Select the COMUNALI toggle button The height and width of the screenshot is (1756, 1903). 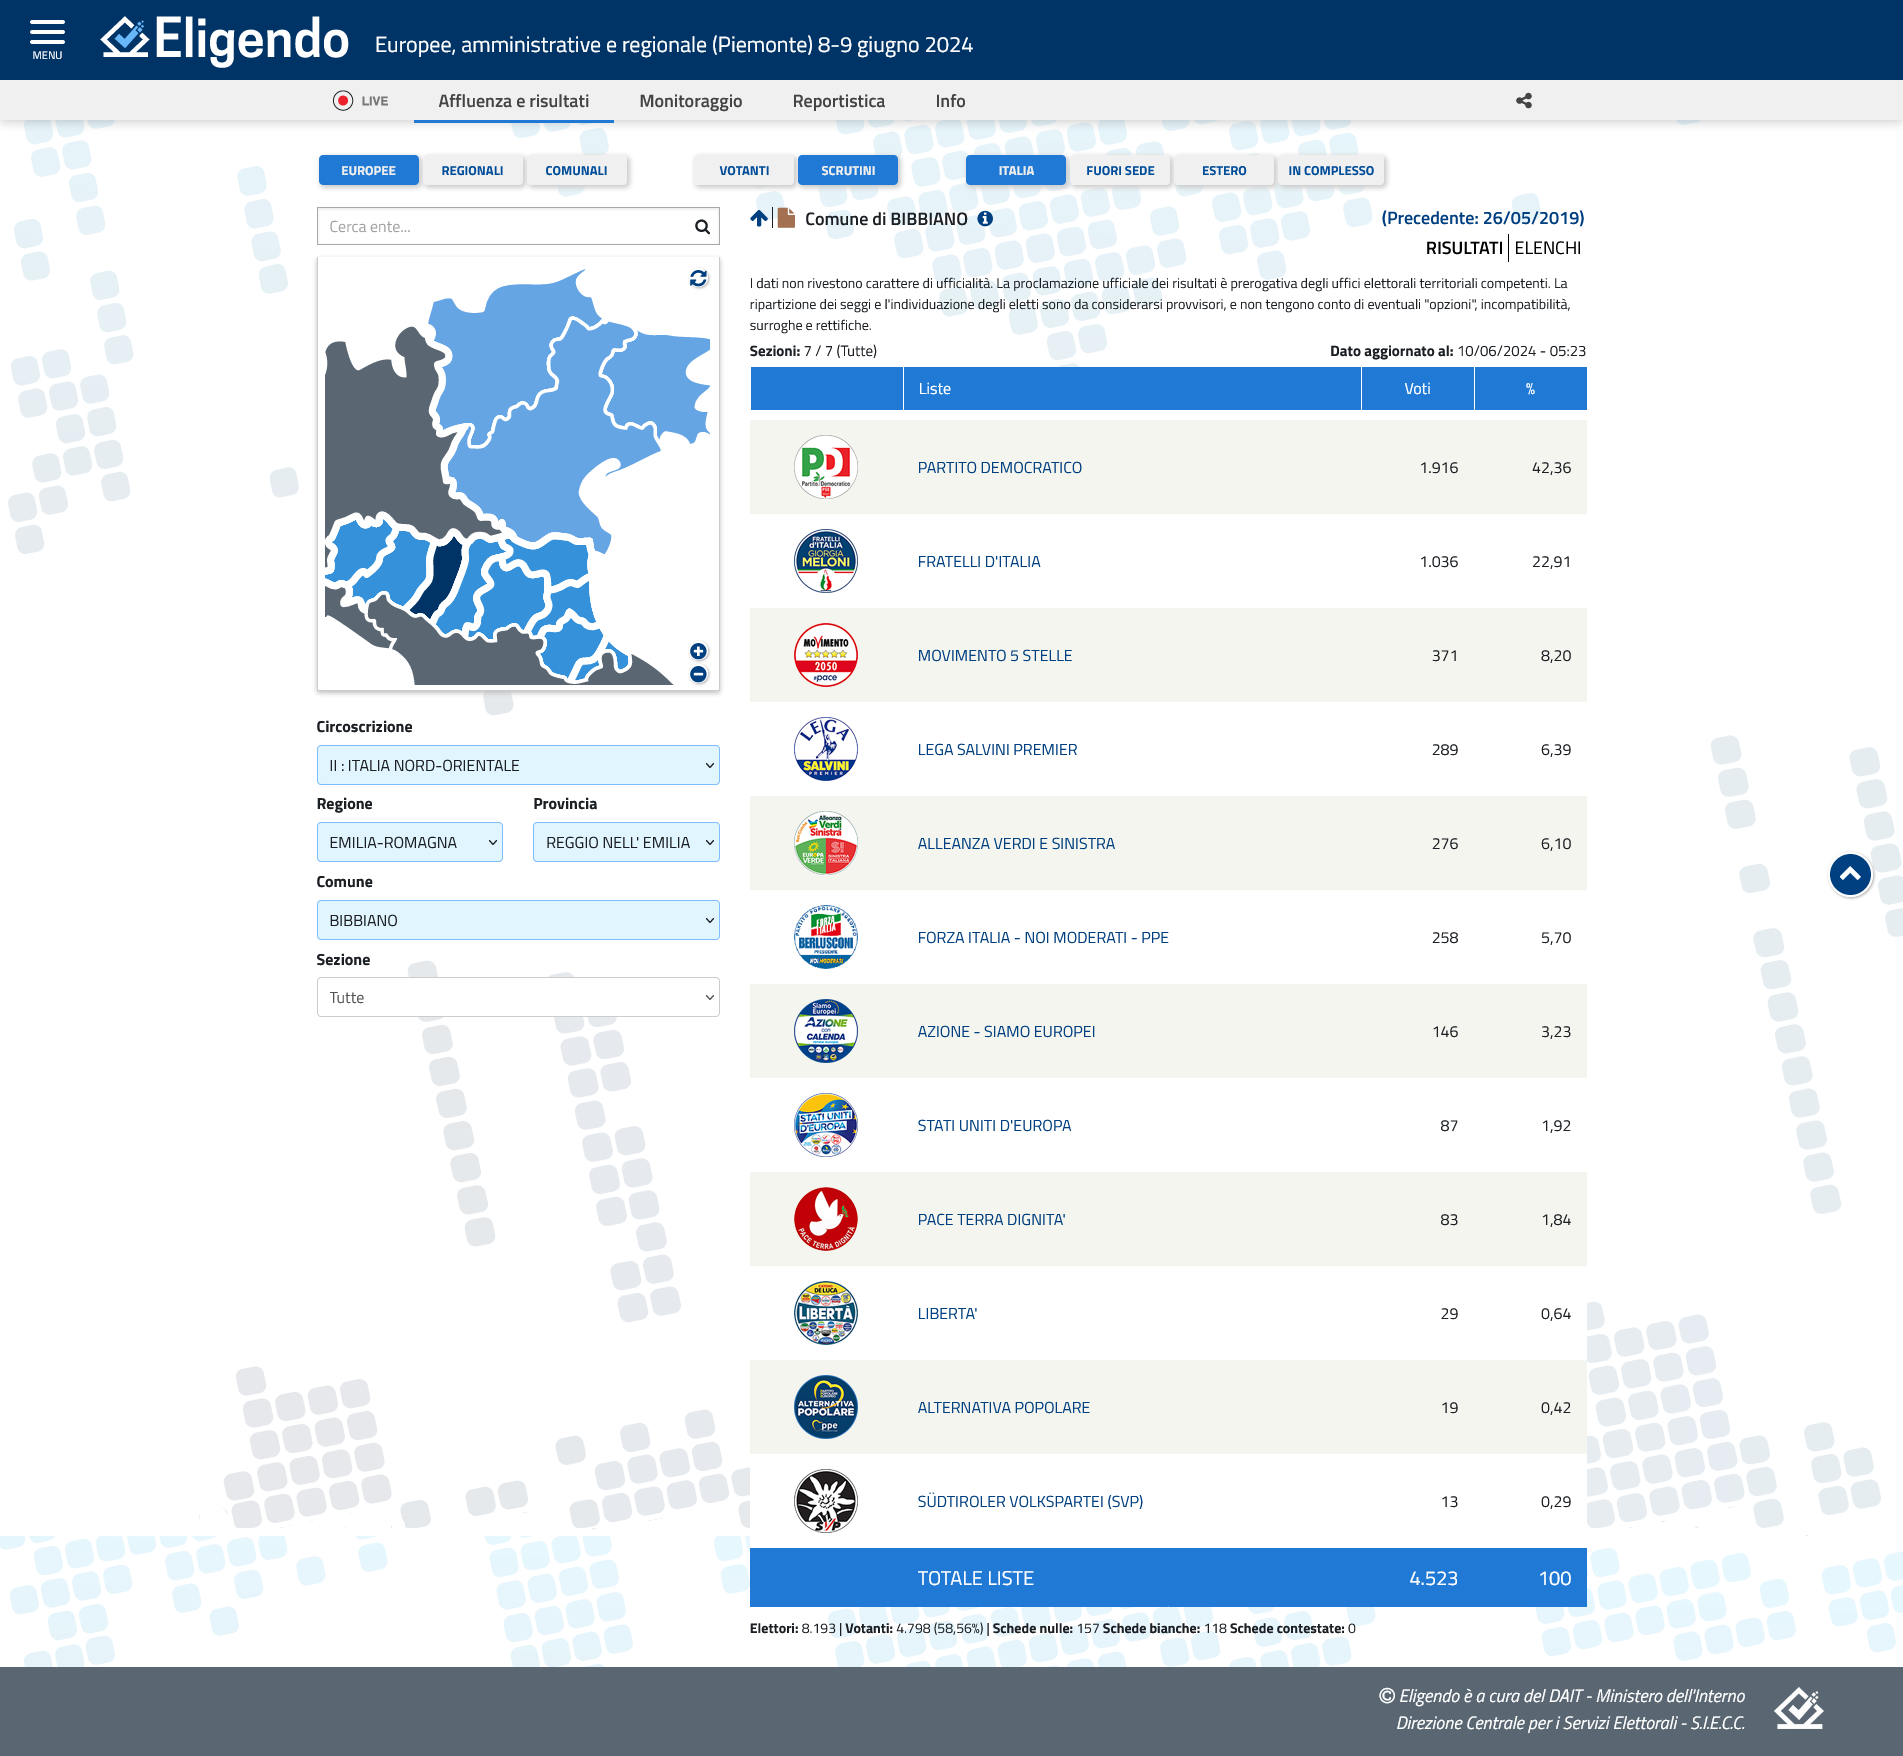pos(576,170)
